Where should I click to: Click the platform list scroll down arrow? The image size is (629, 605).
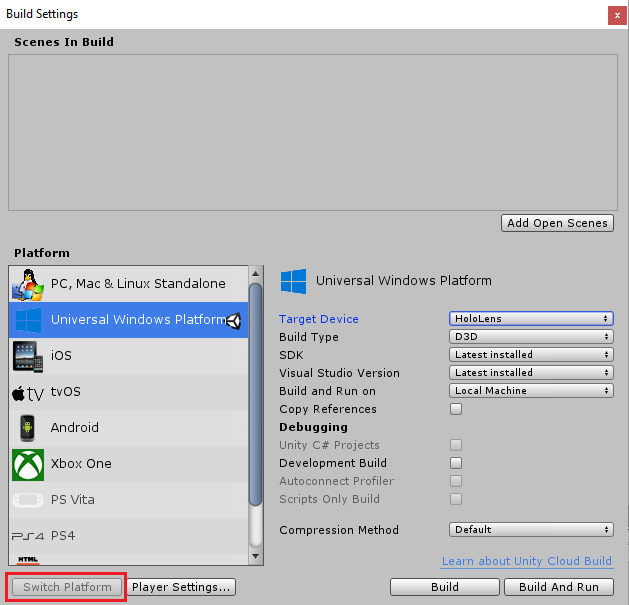point(255,556)
